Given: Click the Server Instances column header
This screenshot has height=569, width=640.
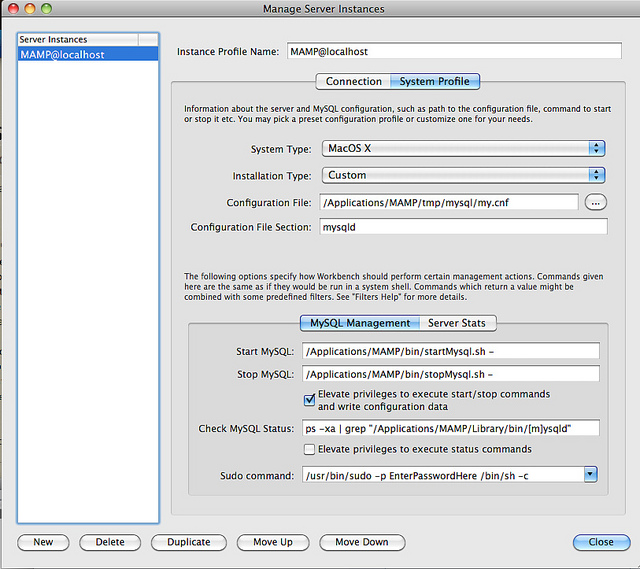Looking at the screenshot, I should coord(78,40).
